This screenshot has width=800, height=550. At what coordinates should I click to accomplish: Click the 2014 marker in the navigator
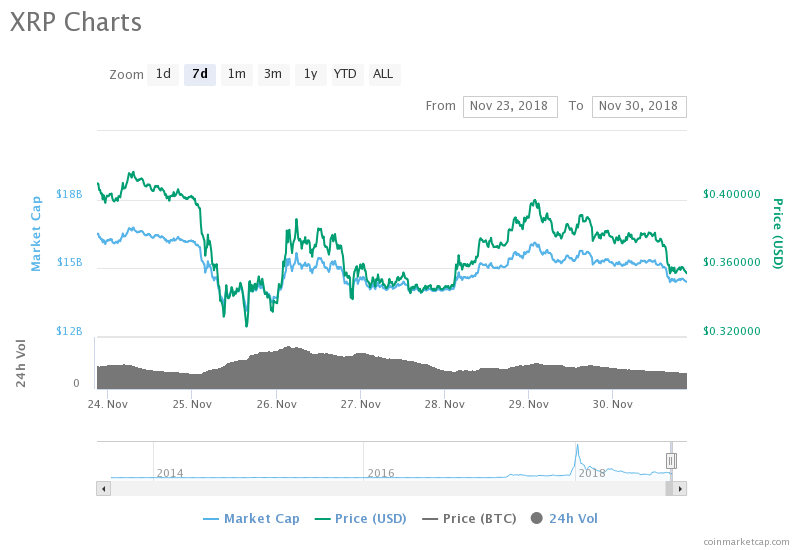coord(170,473)
